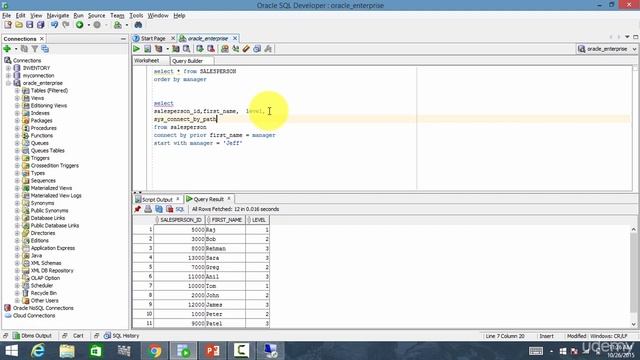The height and width of the screenshot is (360, 640).
Task: Click the copy results icon in Query Result
Action: [x=159, y=209]
